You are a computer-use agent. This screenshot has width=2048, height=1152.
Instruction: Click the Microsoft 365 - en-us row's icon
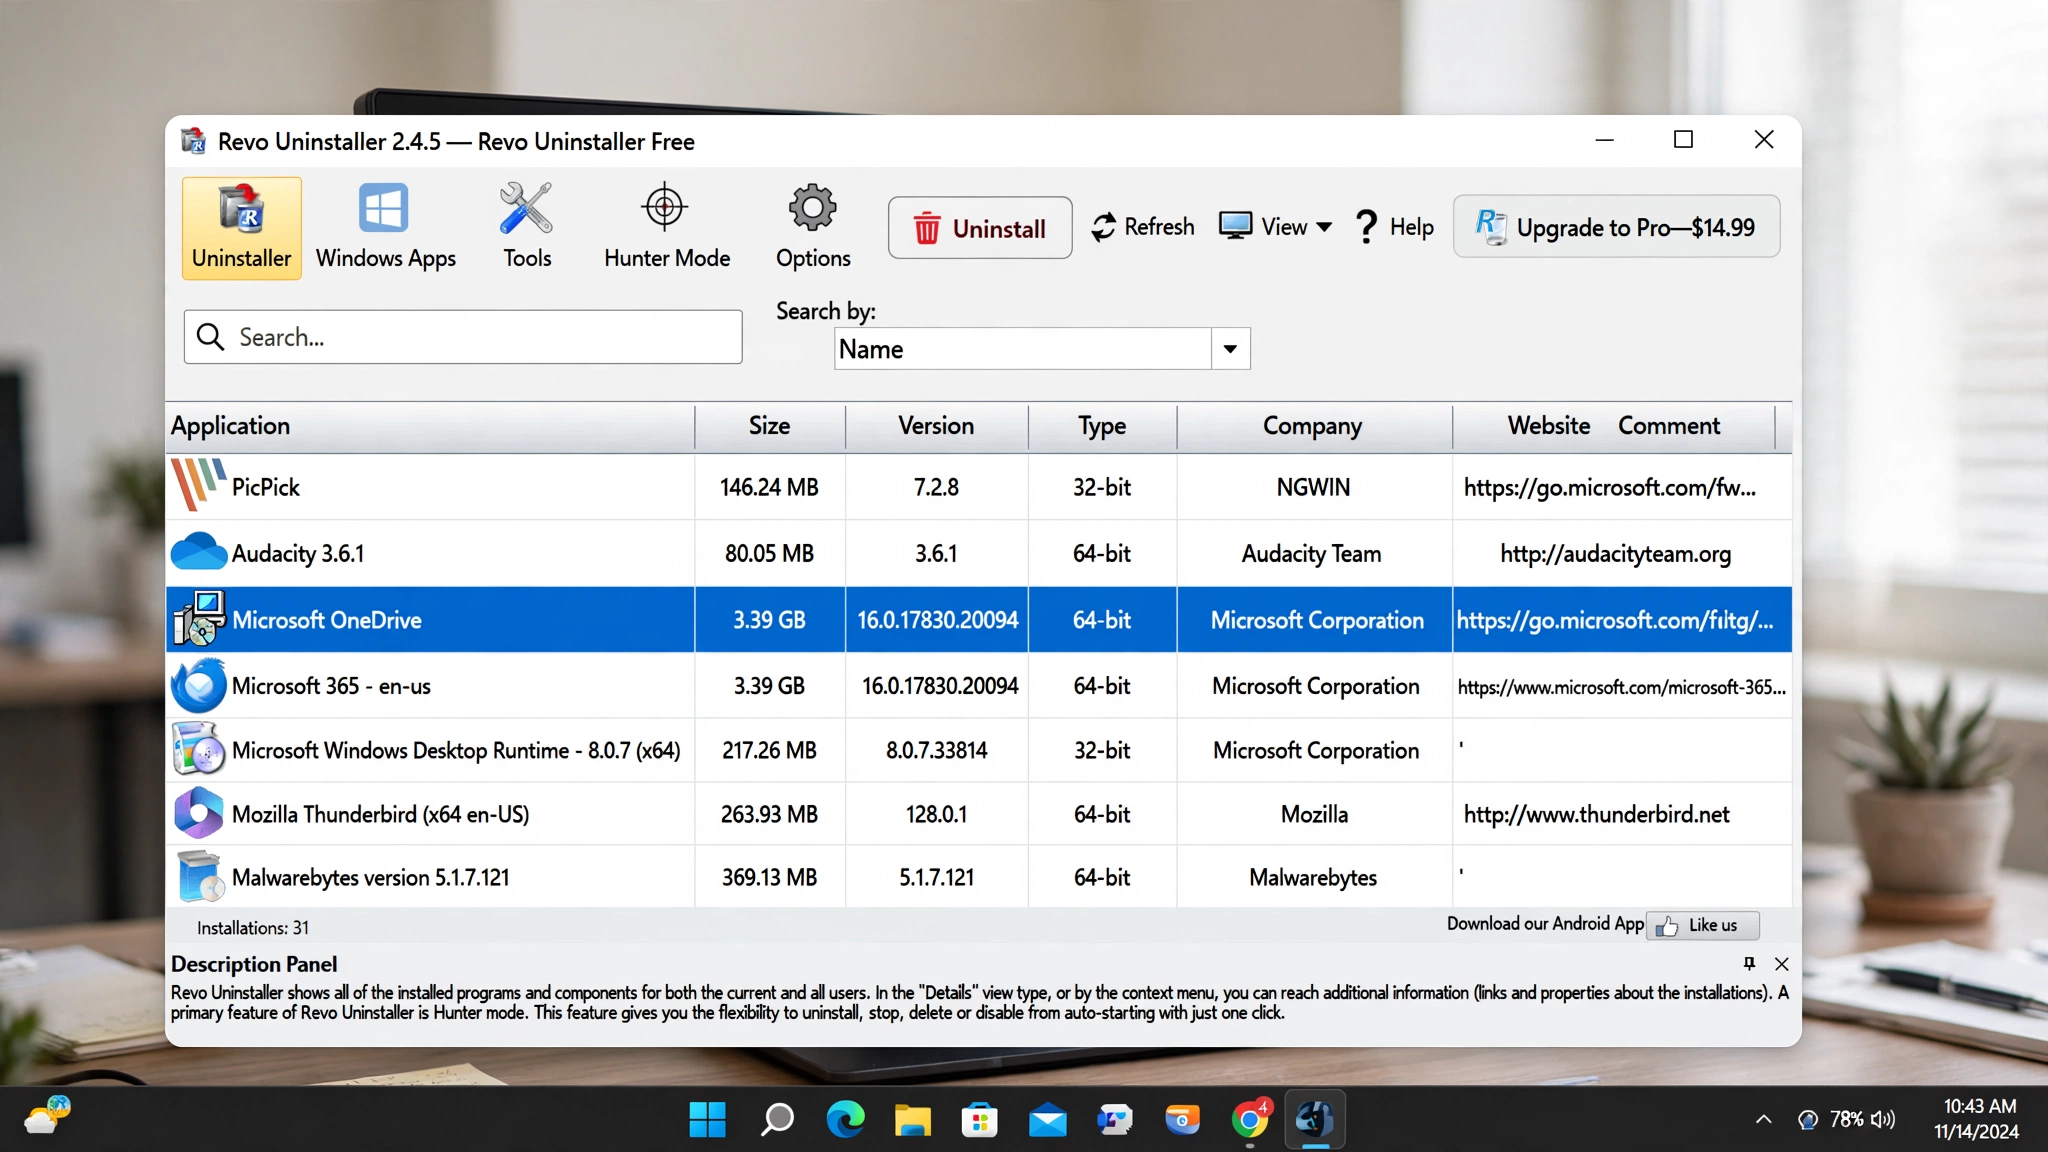tap(199, 686)
